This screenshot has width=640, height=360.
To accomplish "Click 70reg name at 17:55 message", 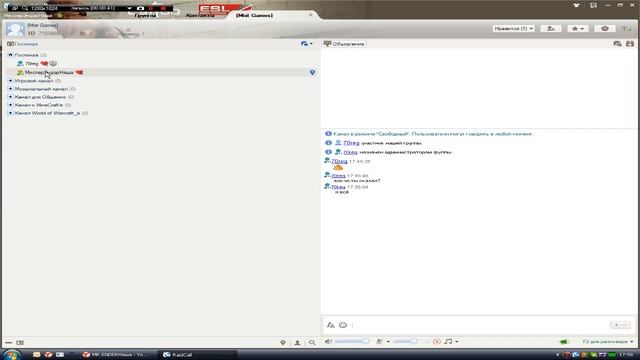I will (338, 187).
